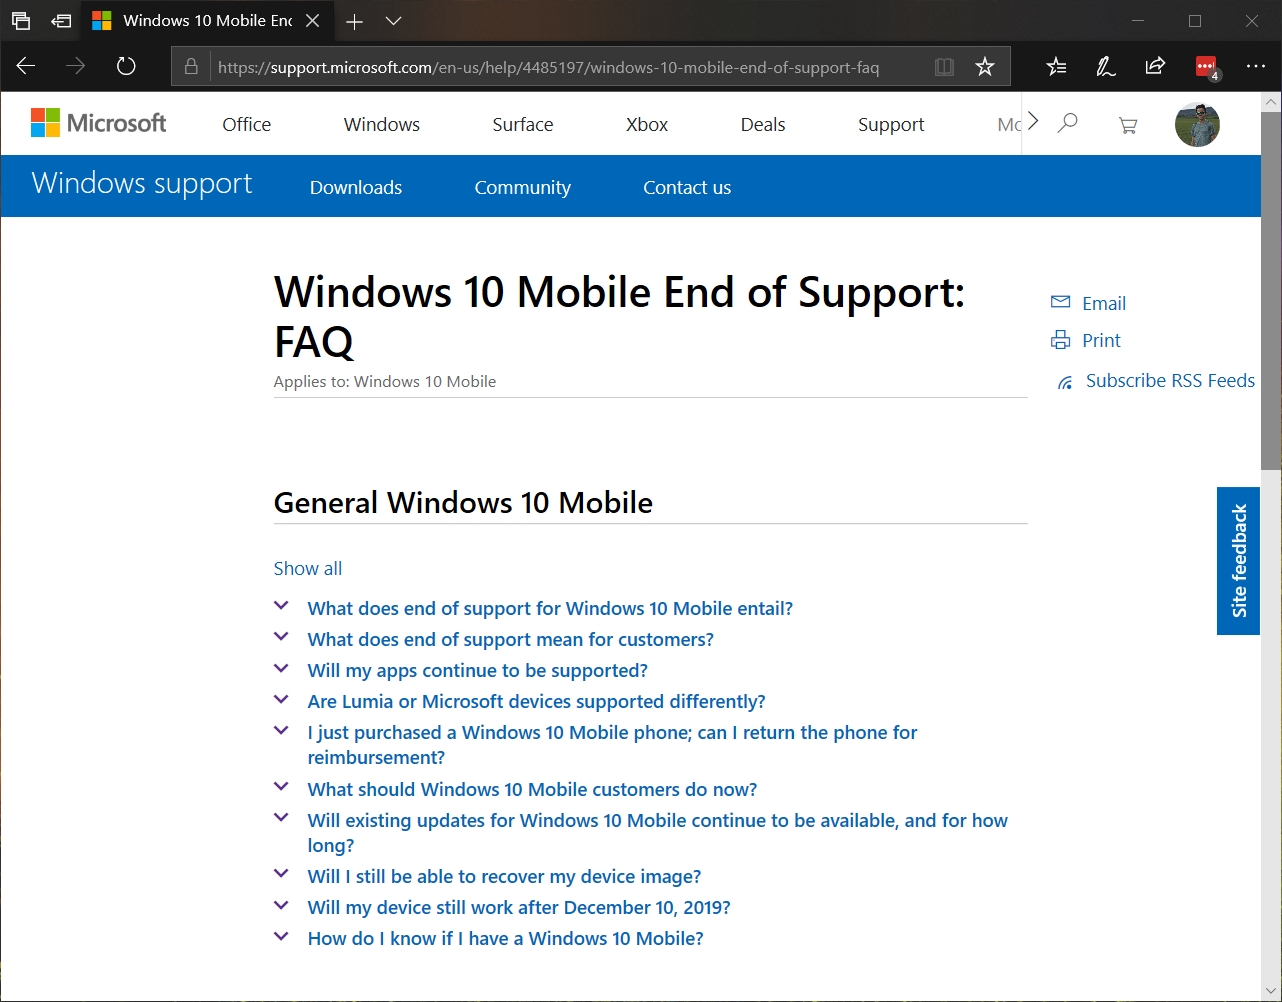The height and width of the screenshot is (1002, 1282).
Task: Click 'Will I still be able to recover' question
Action: 504,876
